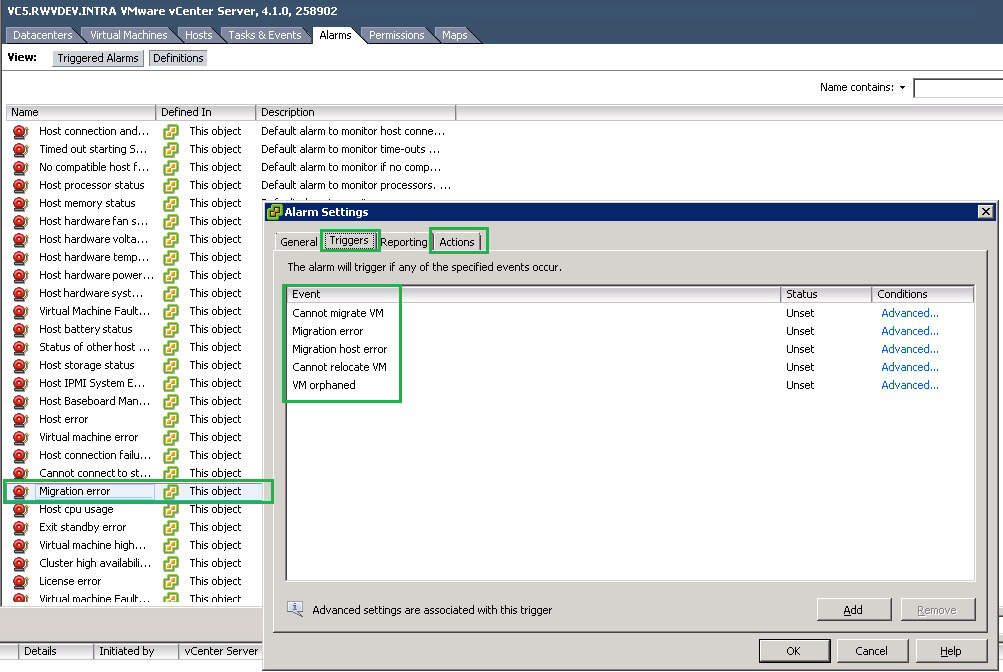Toggle the Definitions view button
The image size is (1003, 672).
point(178,58)
